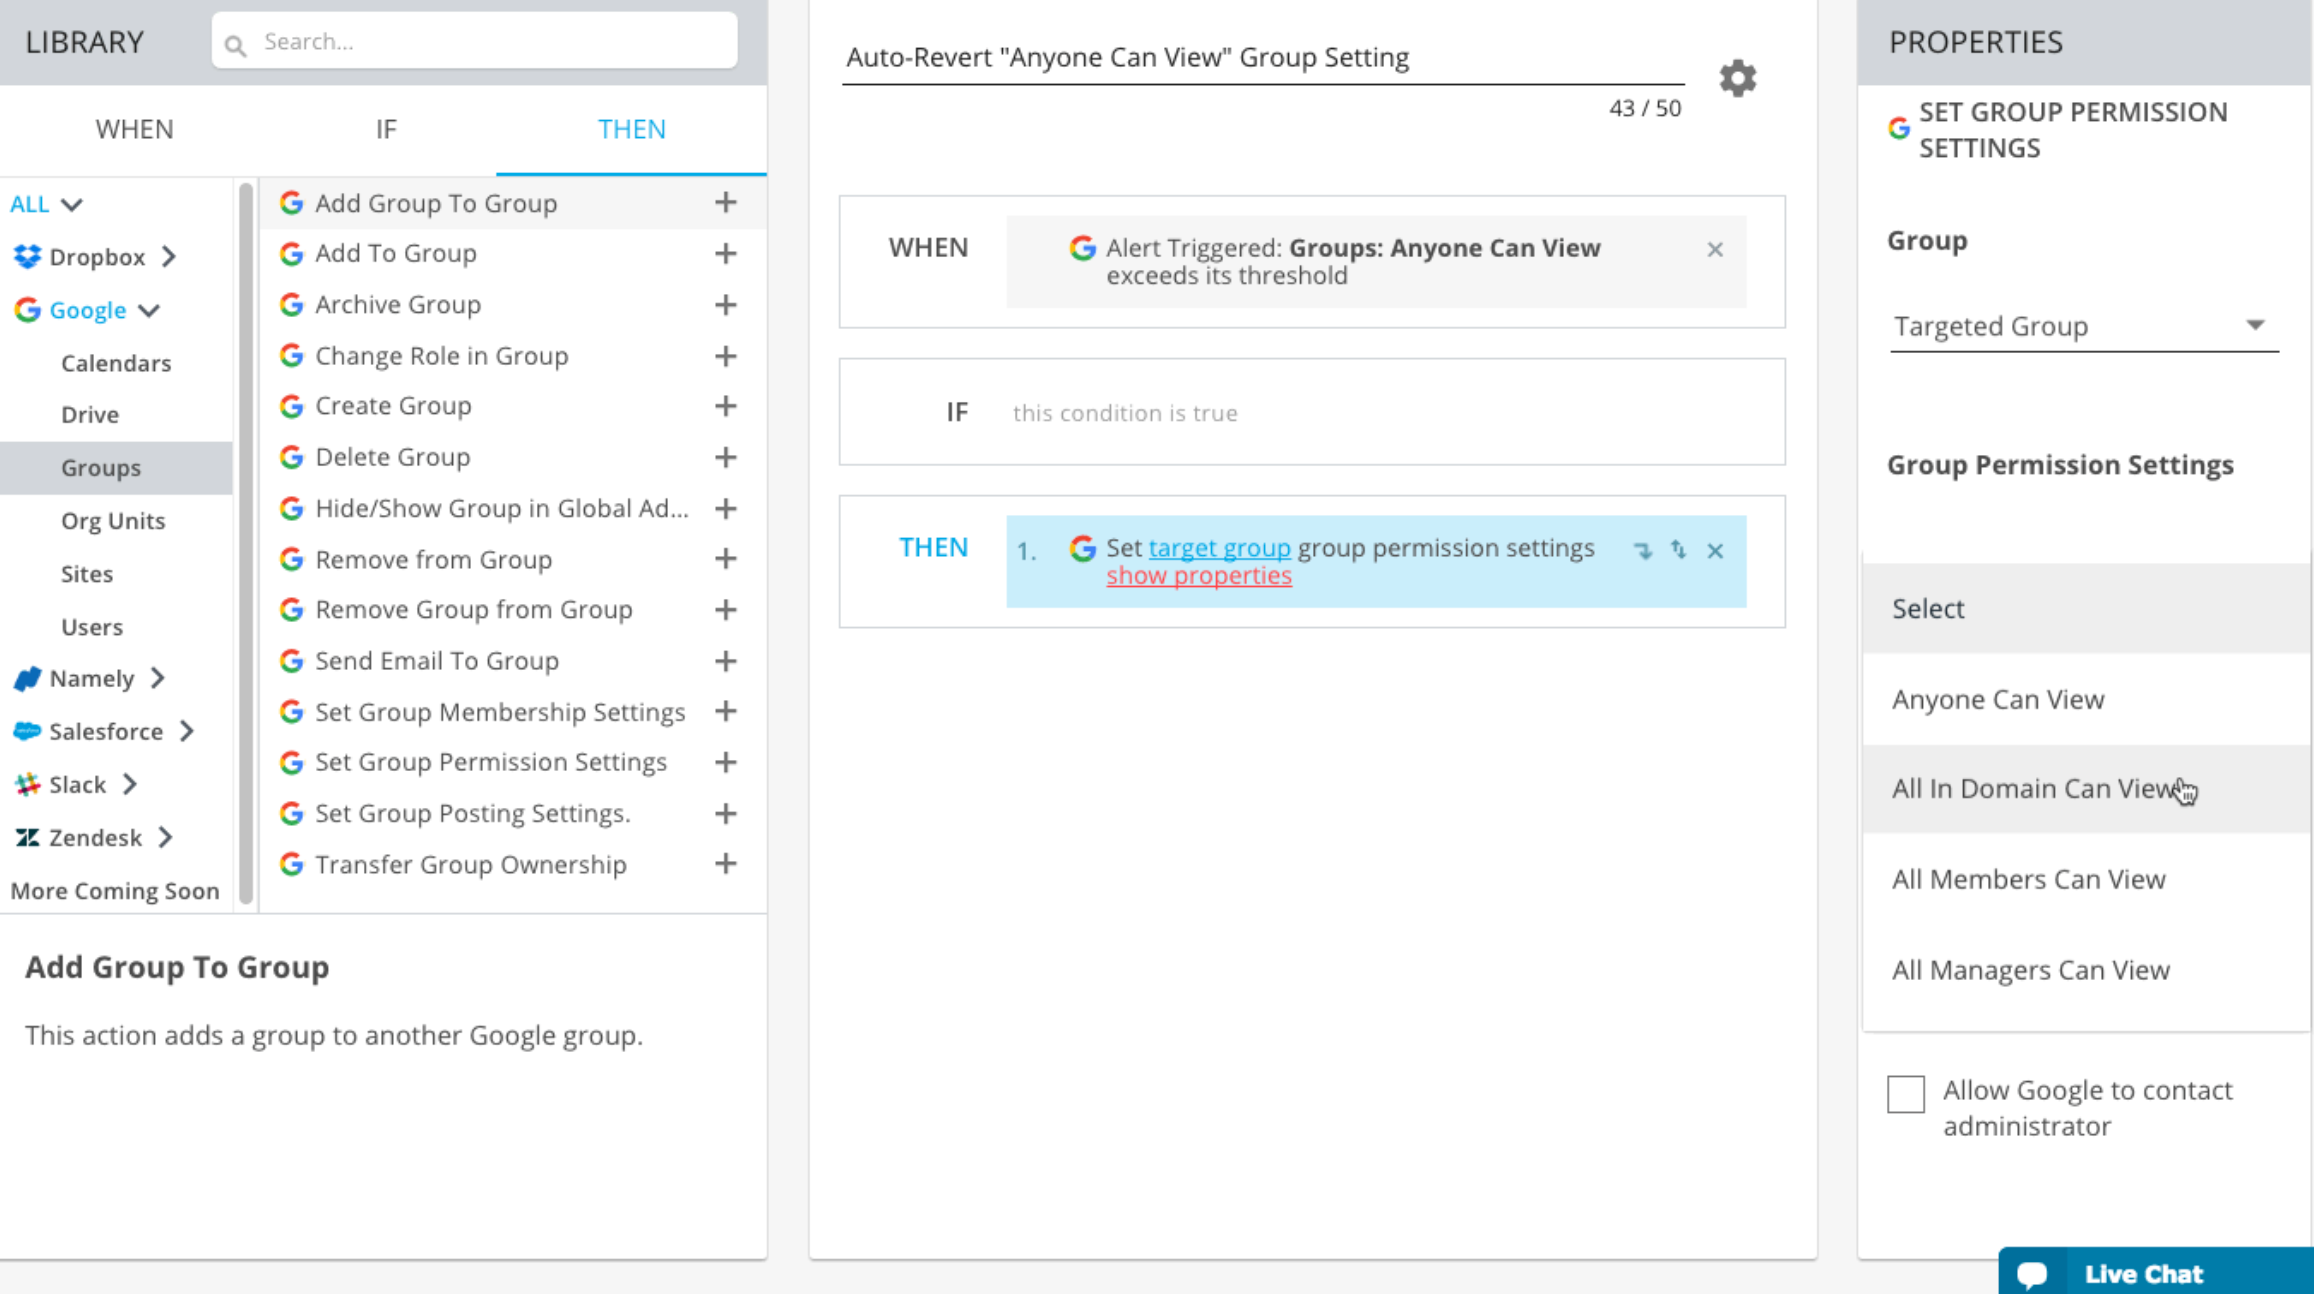Screen dimensions: 2314x1294
Task: Click show properties link in THEN action
Action: (1200, 575)
